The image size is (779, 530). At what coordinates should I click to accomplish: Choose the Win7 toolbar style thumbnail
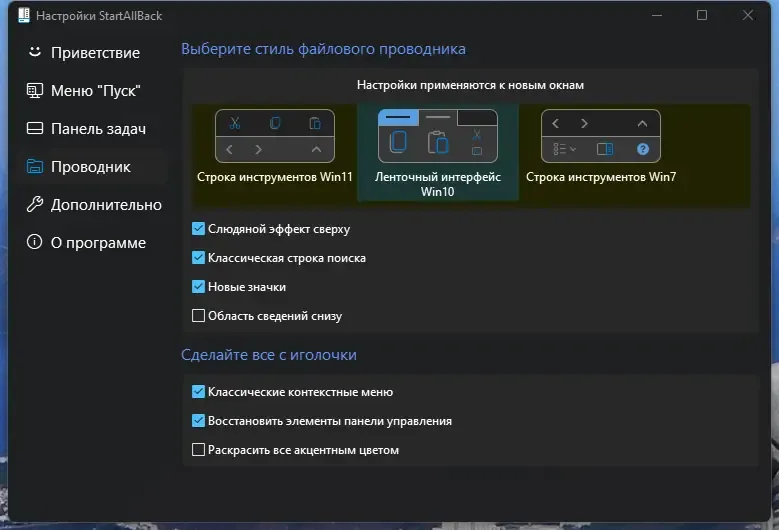tap(601, 136)
